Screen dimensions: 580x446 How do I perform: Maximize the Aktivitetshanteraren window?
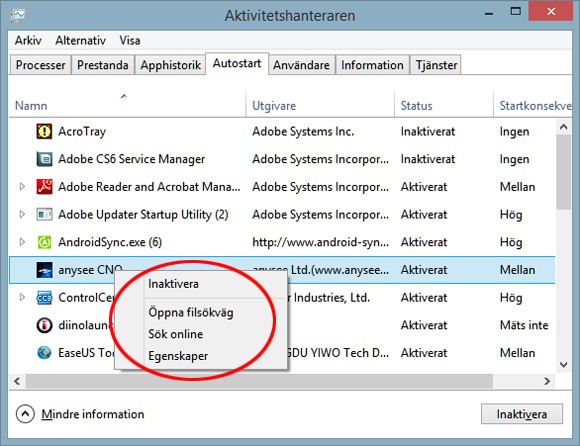[515, 11]
